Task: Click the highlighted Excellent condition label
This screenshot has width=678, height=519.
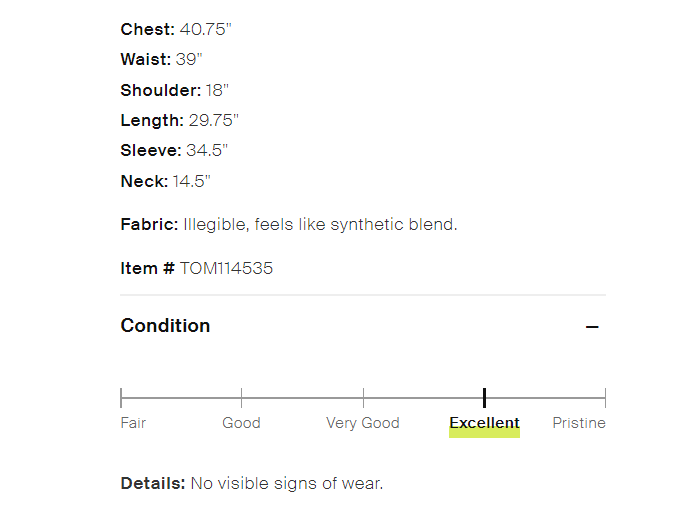Action: click(x=484, y=423)
